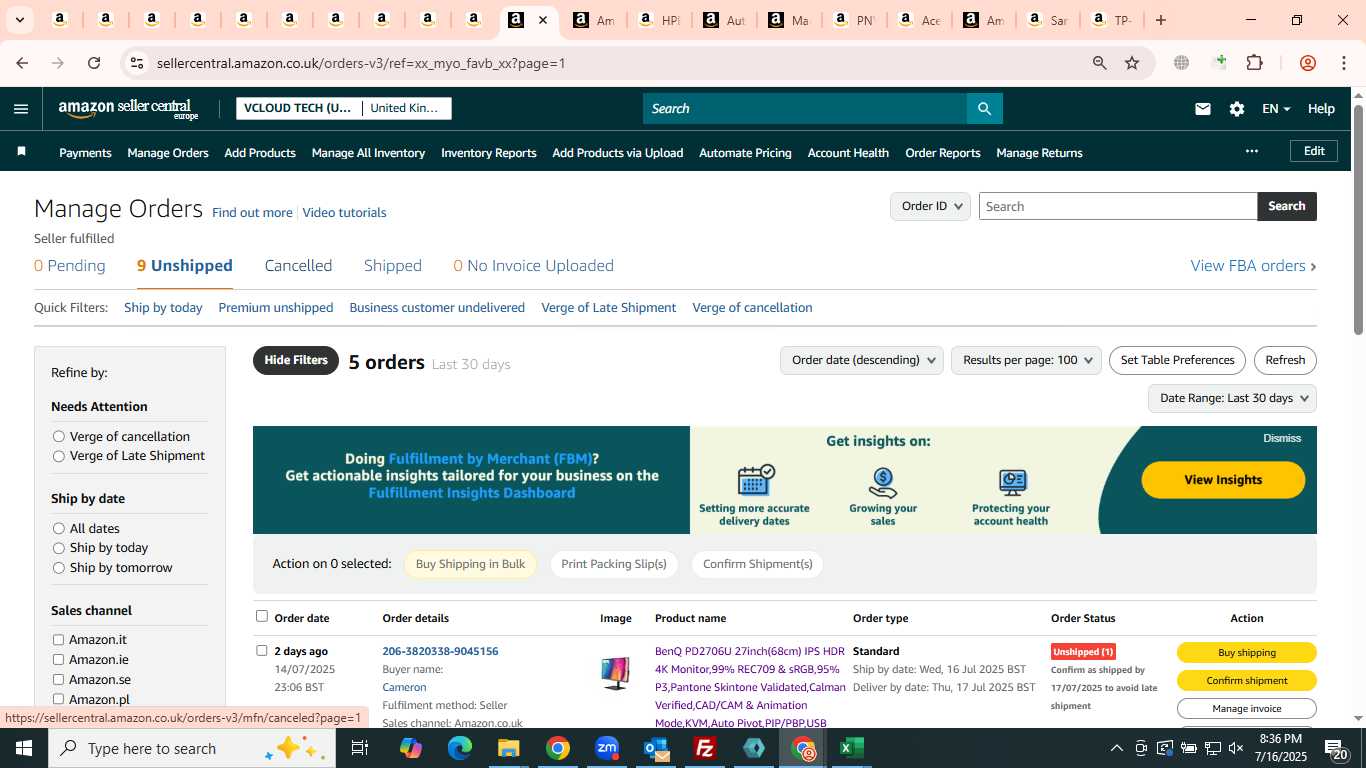Tick the Amazon.it sales channel checkbox
1366x768 pixels.
coord(58,640)
